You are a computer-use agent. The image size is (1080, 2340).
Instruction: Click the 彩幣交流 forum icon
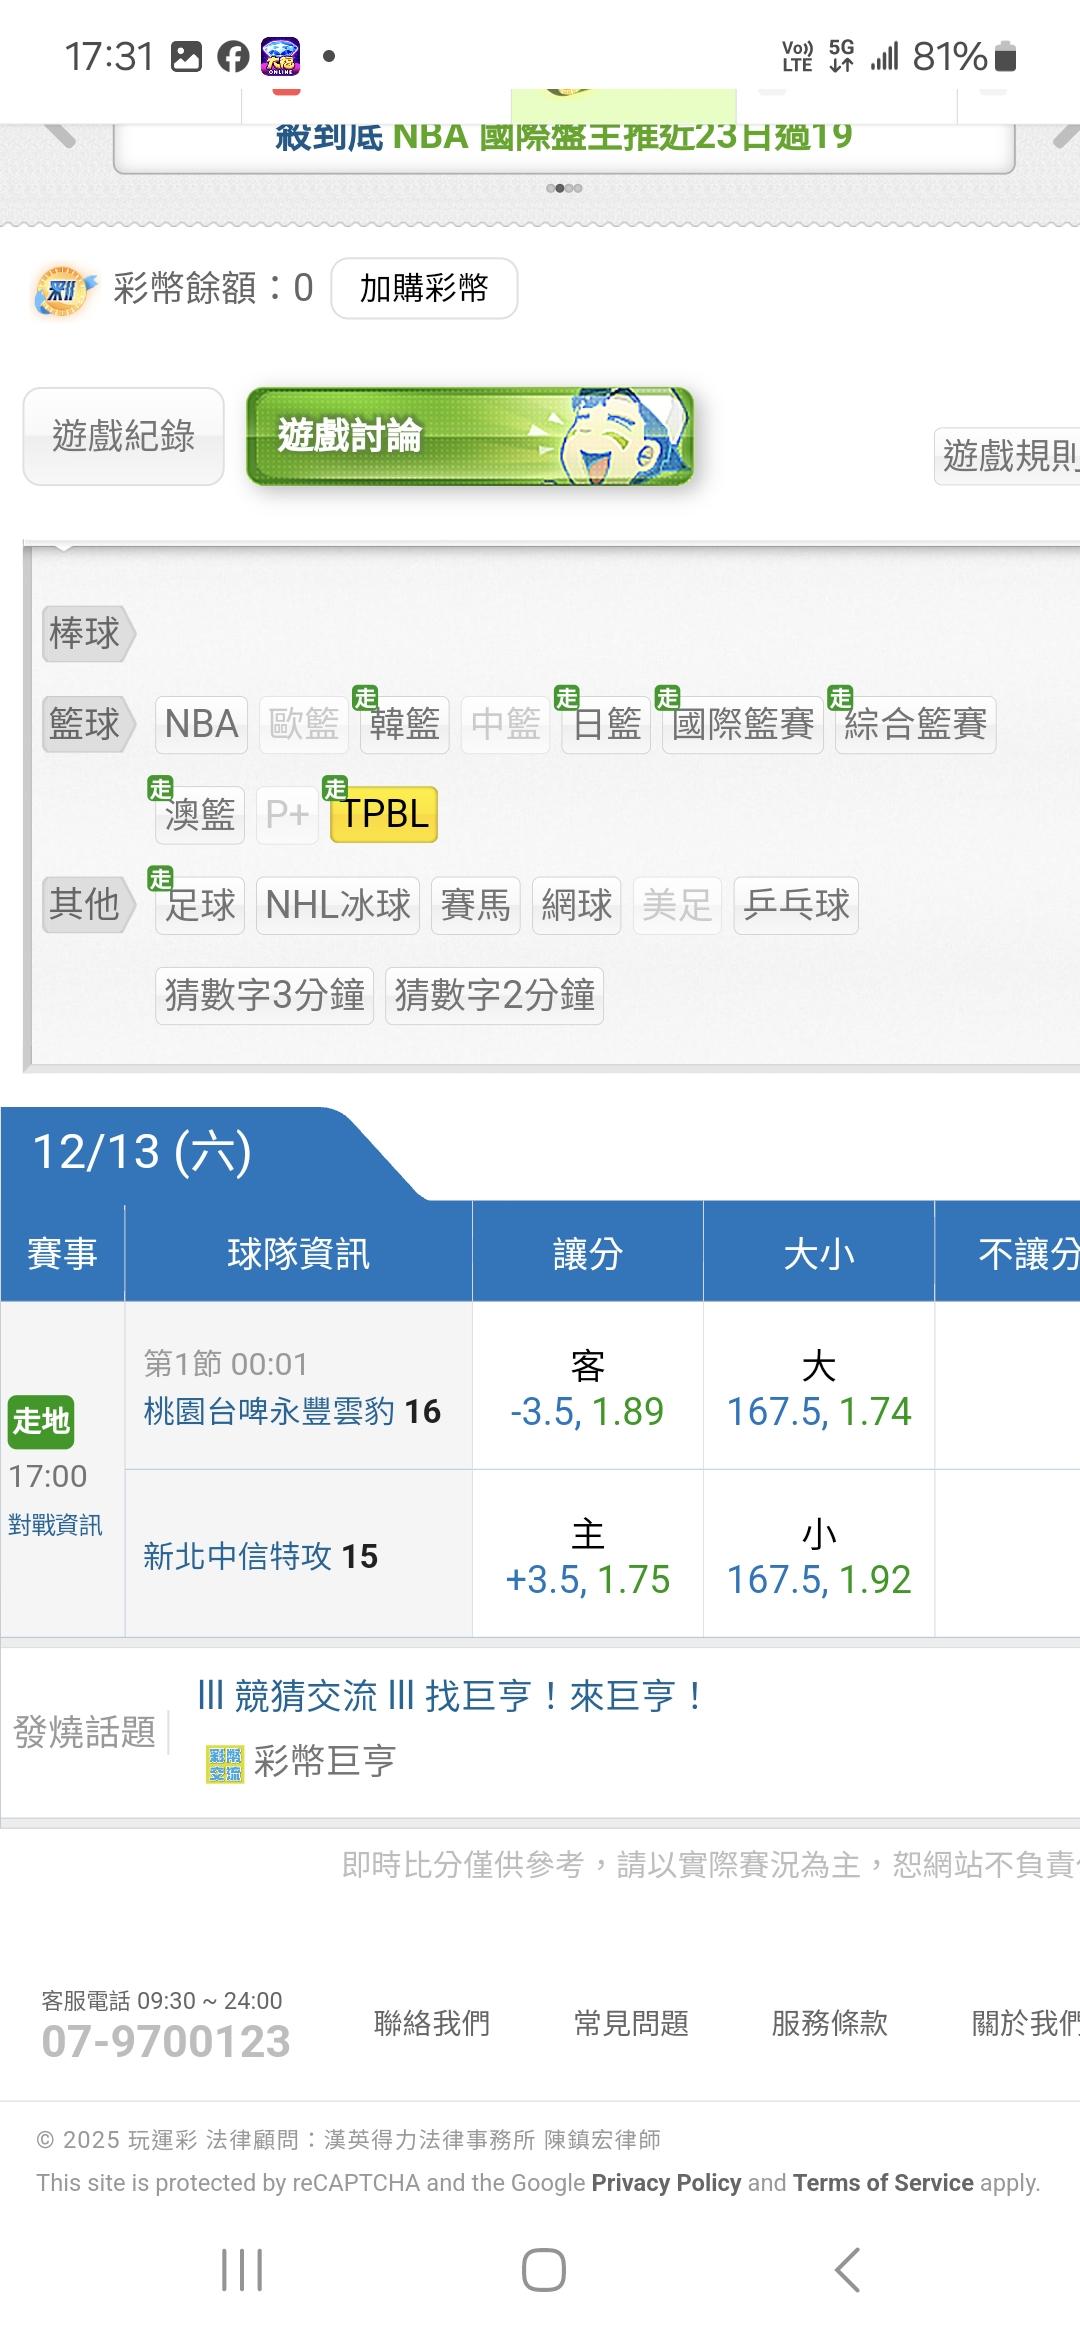225,1764
